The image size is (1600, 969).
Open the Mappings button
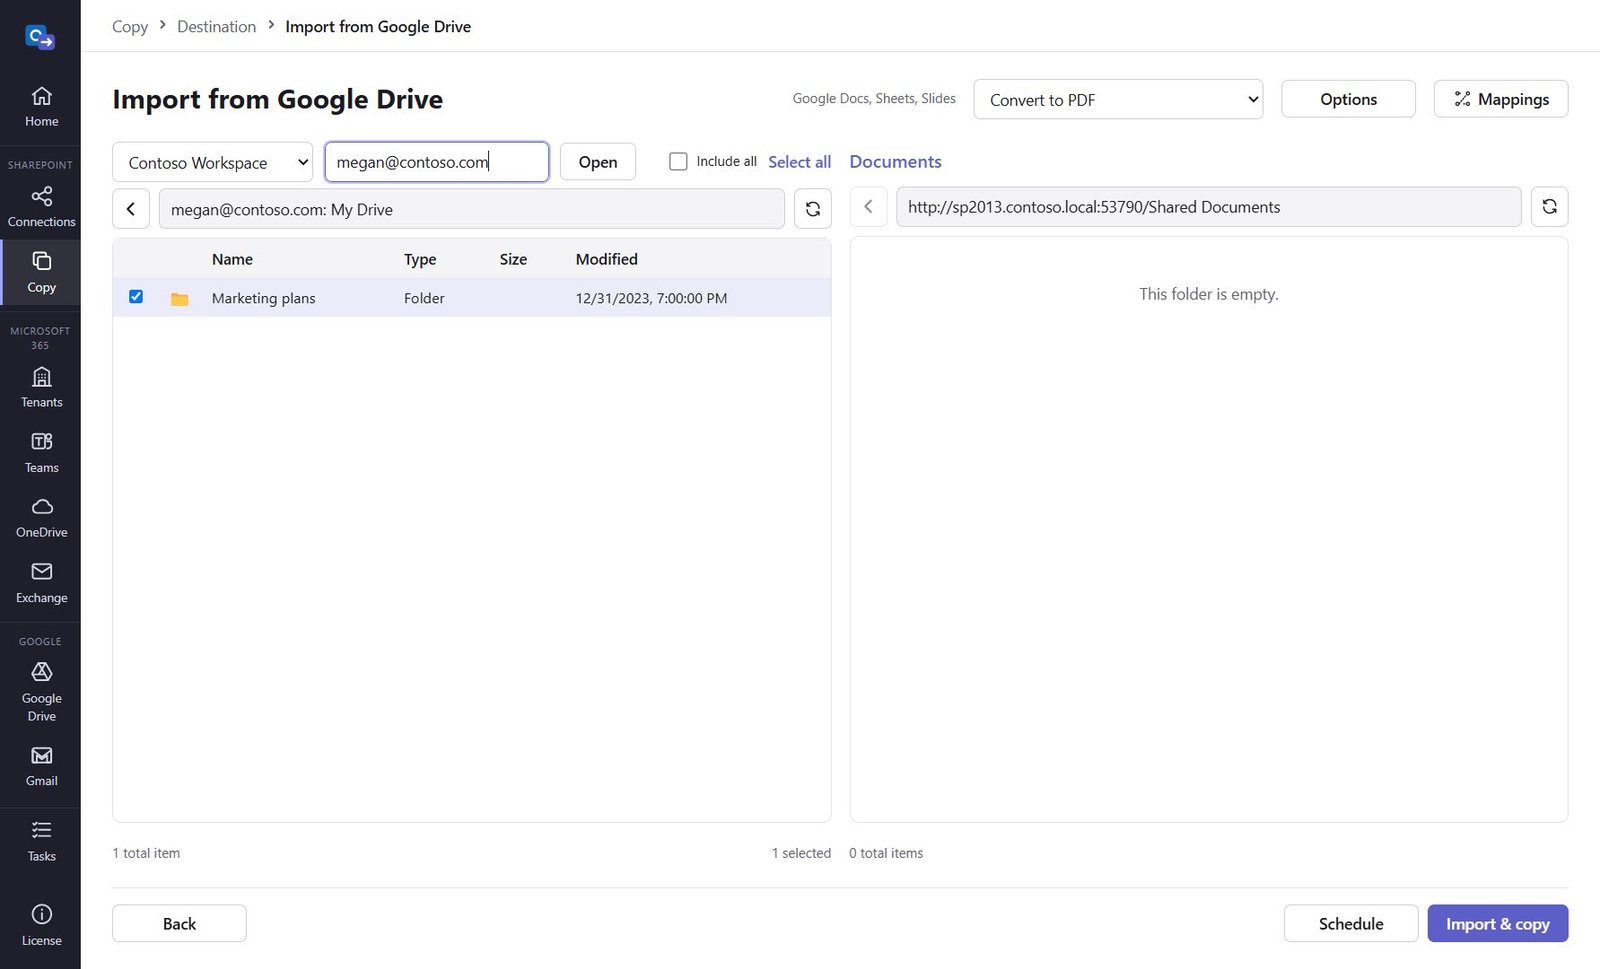point(1501,99)
